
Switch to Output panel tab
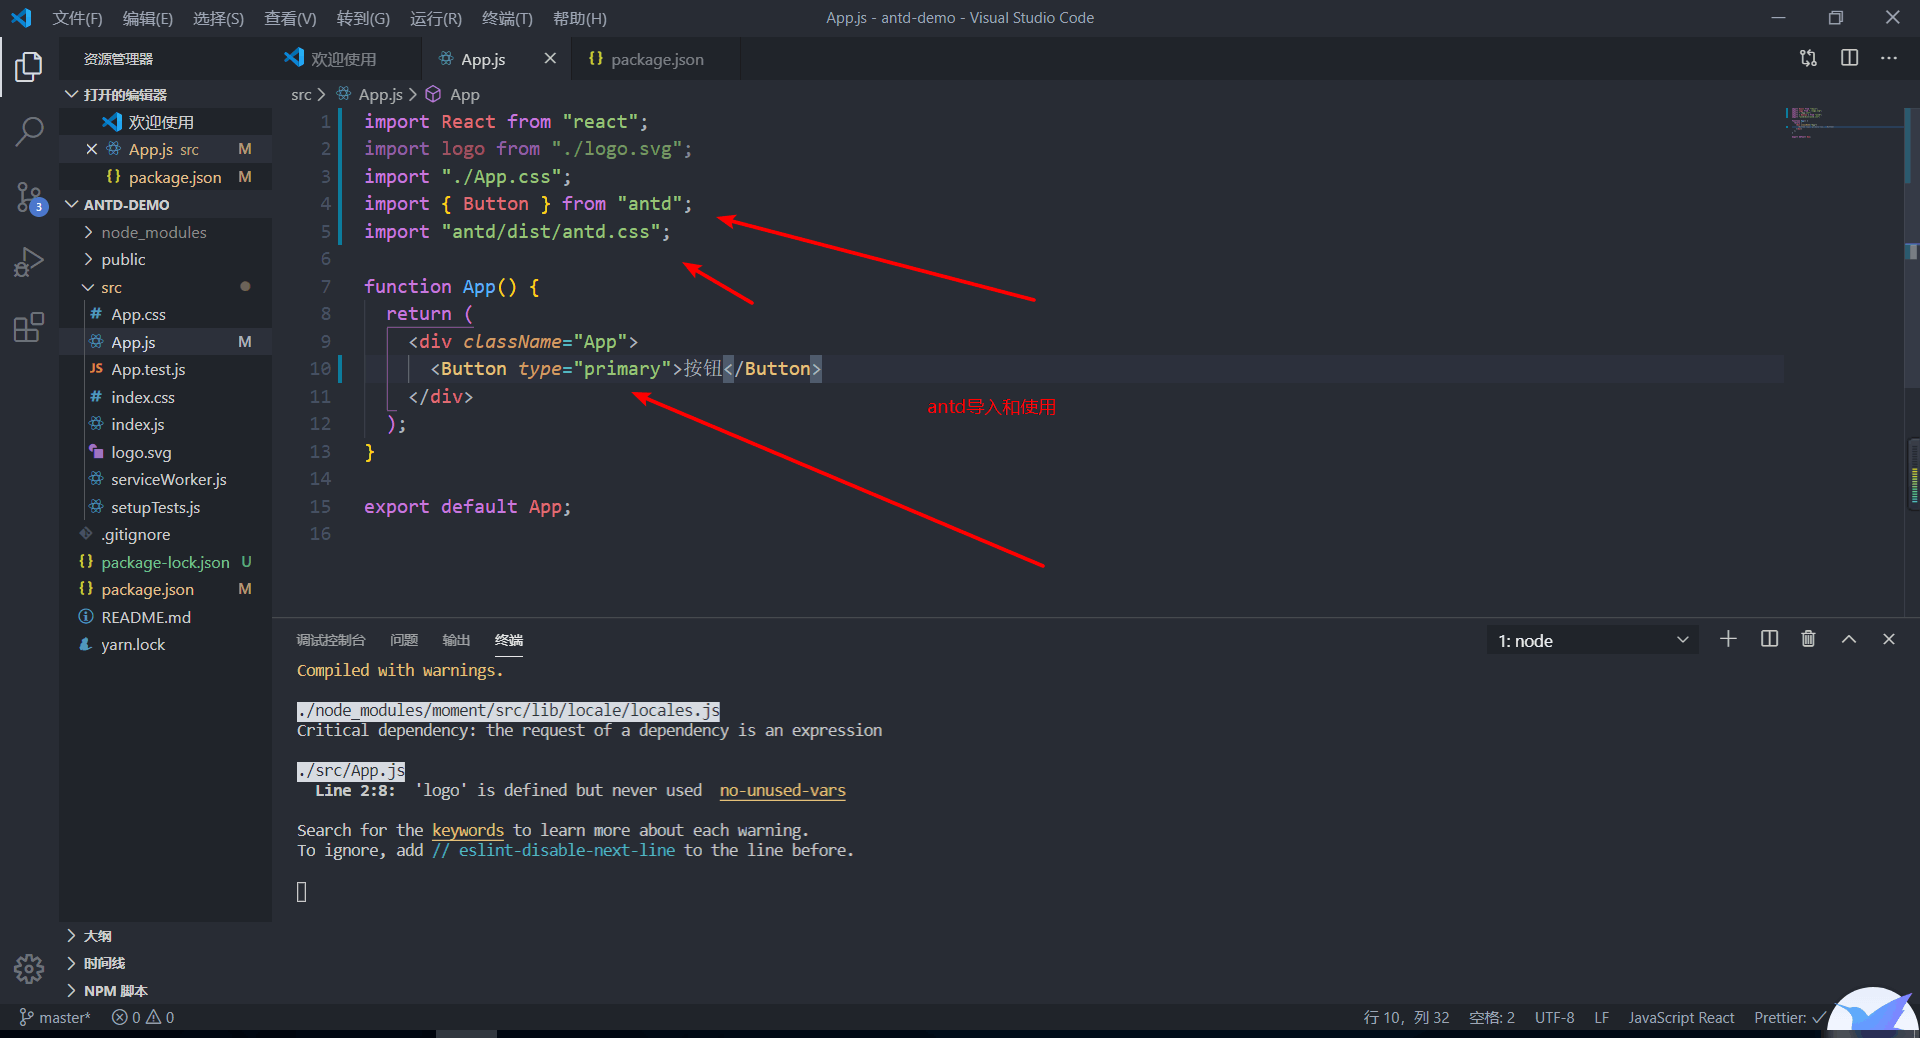[456, 640]
